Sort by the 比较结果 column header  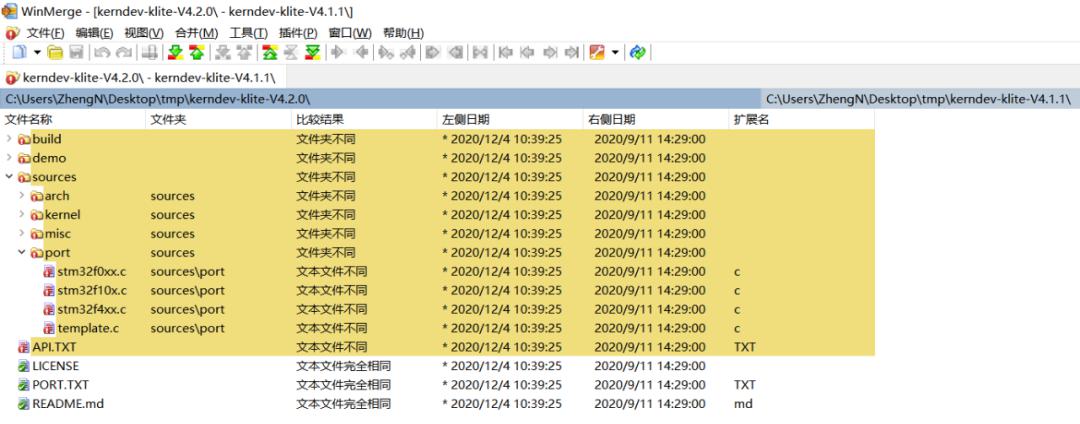(x=364, y=120)
